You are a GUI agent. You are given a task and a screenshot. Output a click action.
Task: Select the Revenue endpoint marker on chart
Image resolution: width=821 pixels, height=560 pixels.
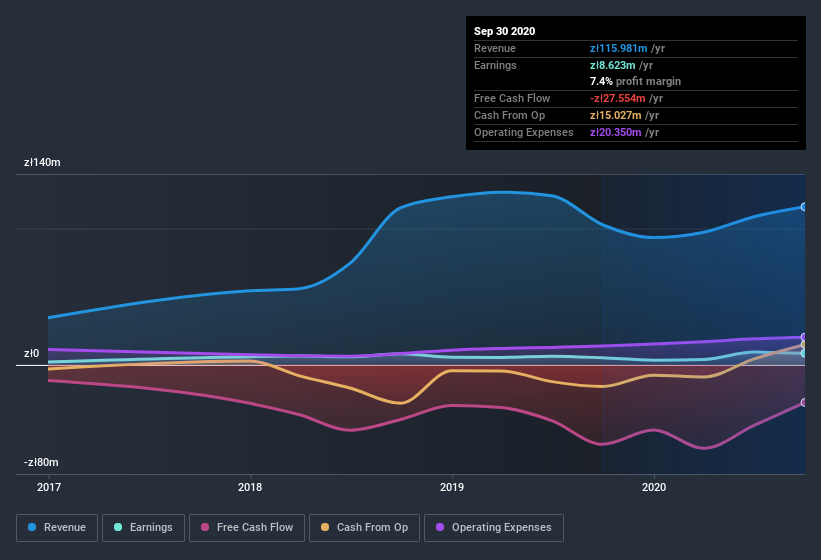803,207
